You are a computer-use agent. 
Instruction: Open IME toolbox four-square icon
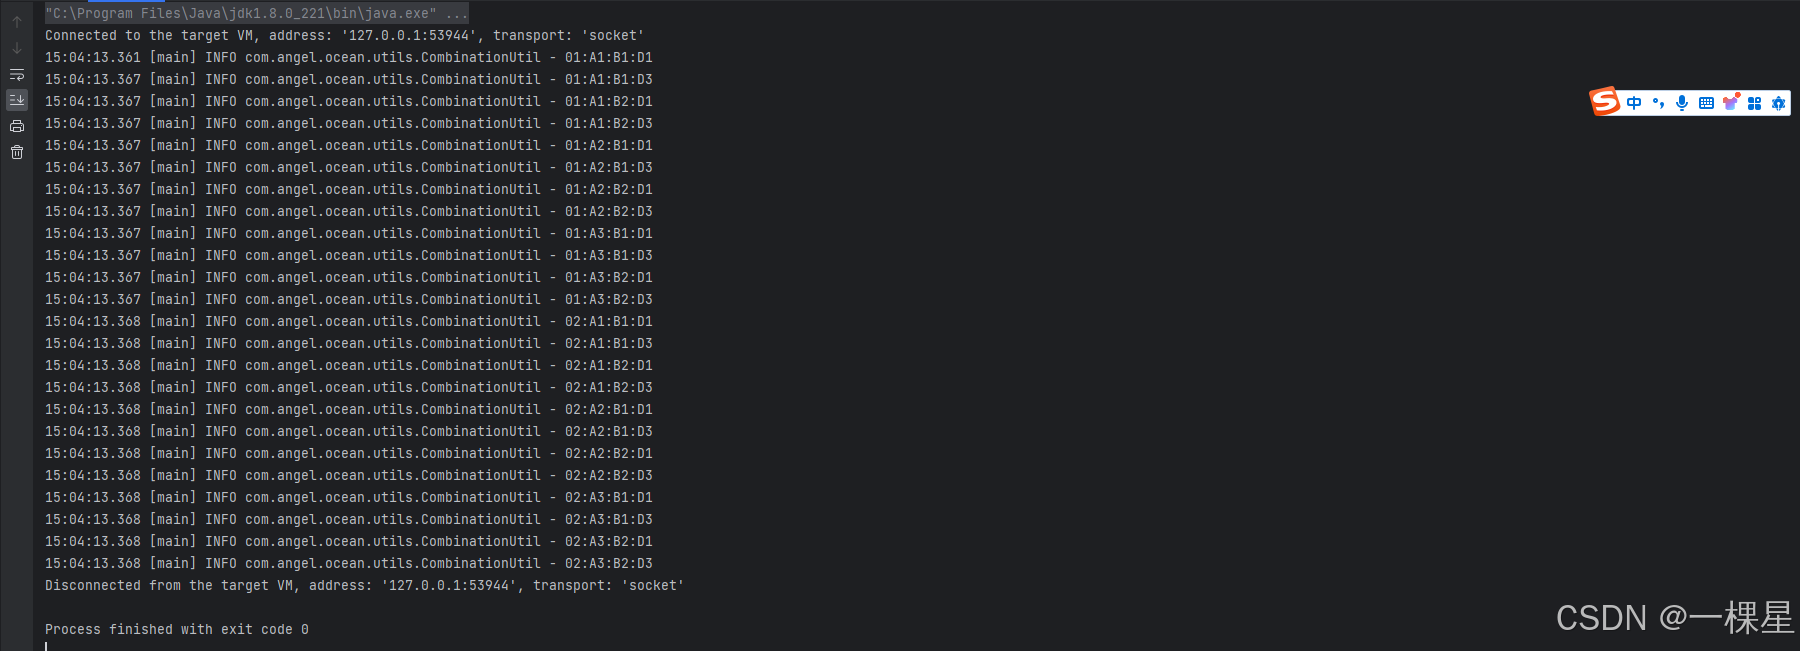click(1754, 103)
